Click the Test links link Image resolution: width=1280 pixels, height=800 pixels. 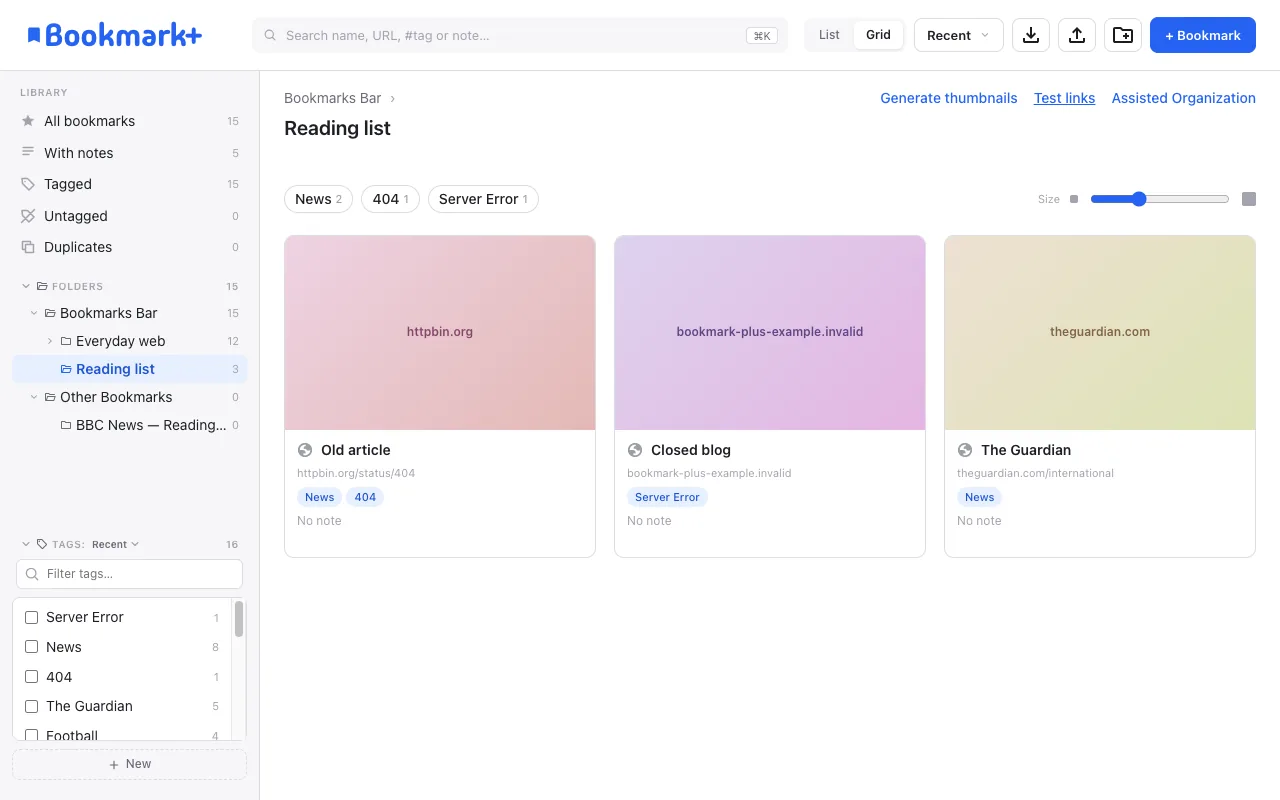point(1064,98)
